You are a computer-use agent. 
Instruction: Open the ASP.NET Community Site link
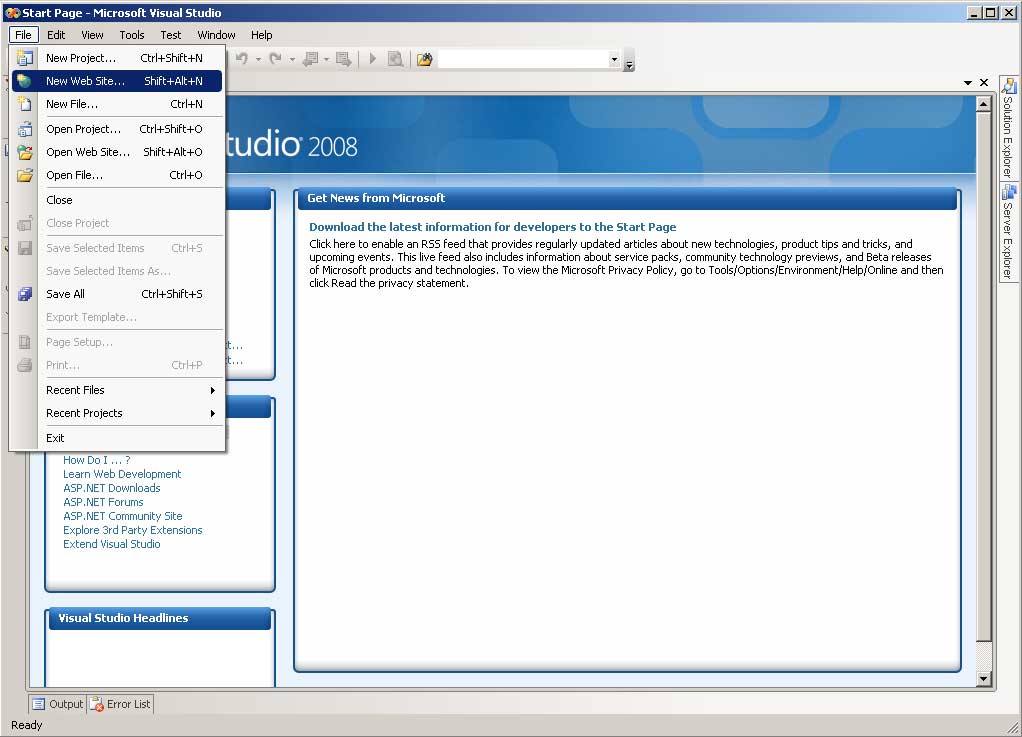tap(123, 516)
